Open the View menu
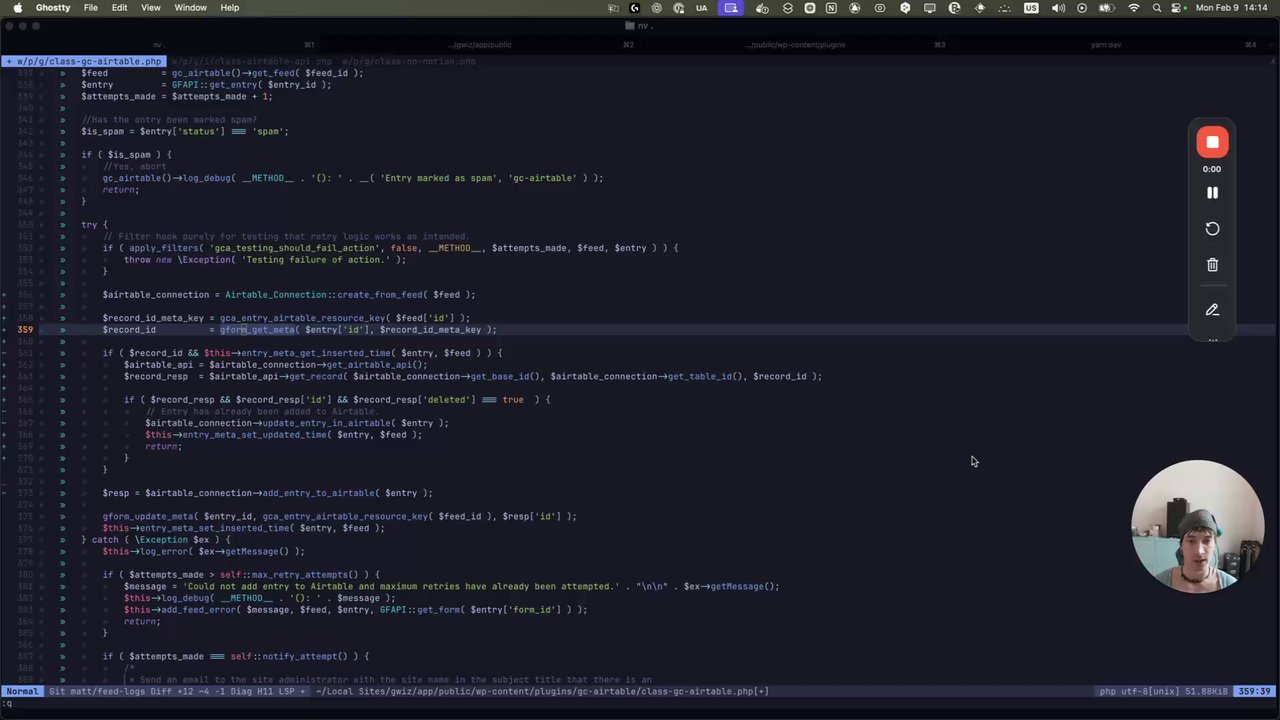Screen dimensions: 1280x720 point(150,8)
